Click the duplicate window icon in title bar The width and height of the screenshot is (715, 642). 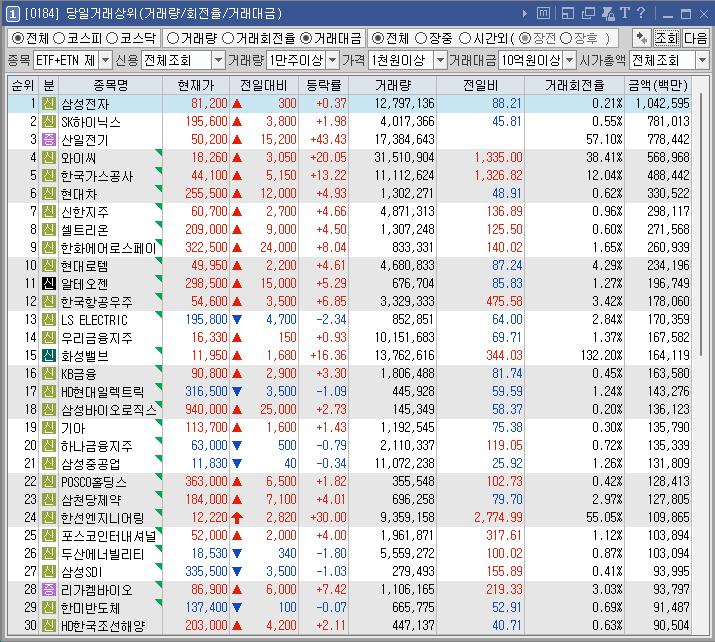coord(589,14)
